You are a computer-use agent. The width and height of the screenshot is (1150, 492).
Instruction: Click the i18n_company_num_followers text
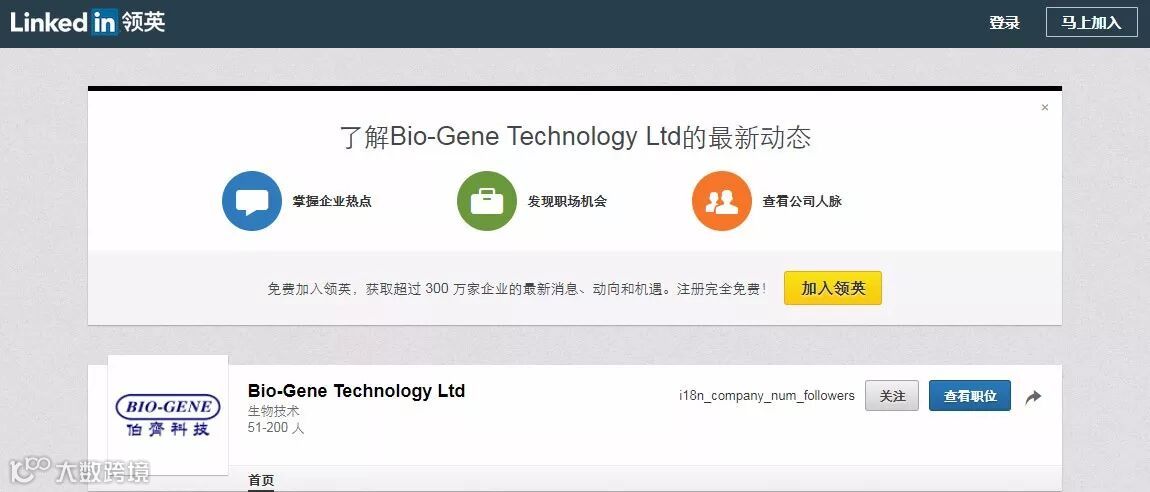click(766, 396)
